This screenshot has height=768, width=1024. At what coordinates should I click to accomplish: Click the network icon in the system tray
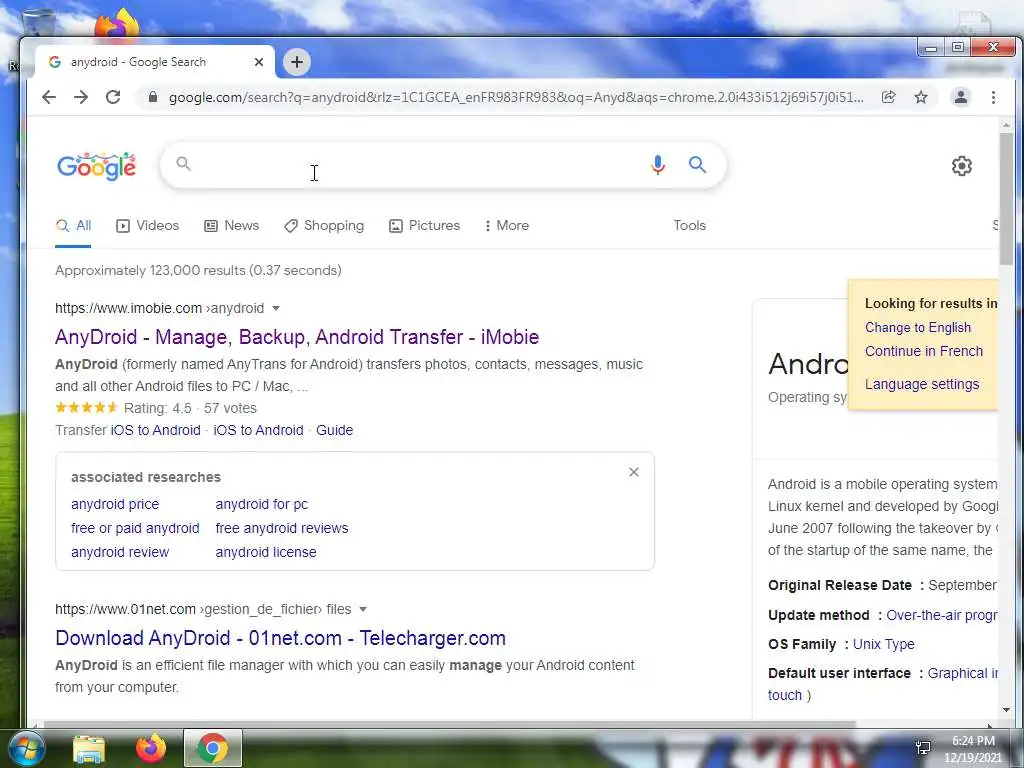[923, 748]
